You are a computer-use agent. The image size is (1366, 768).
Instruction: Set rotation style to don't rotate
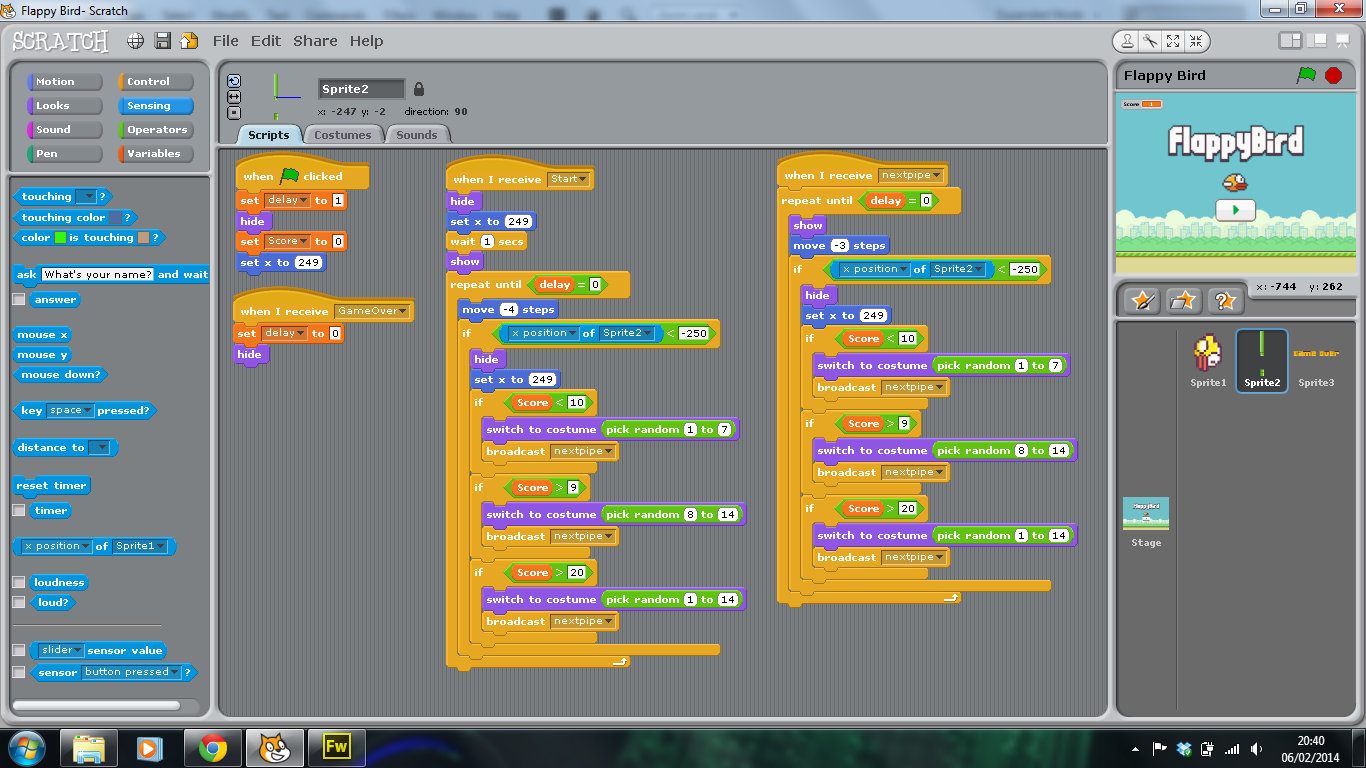pos(234,113)
